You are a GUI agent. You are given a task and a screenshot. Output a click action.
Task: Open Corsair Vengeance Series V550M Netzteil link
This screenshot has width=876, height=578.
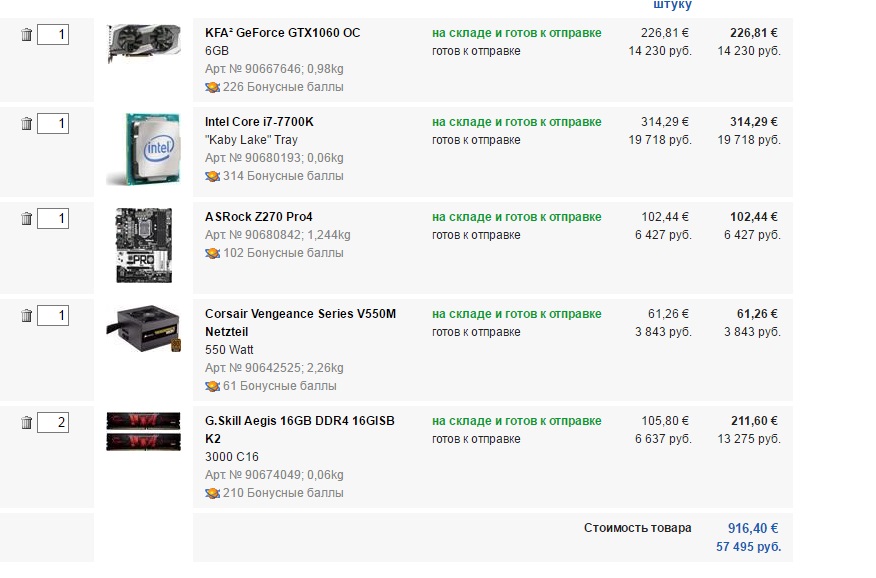tap(301, 323)
